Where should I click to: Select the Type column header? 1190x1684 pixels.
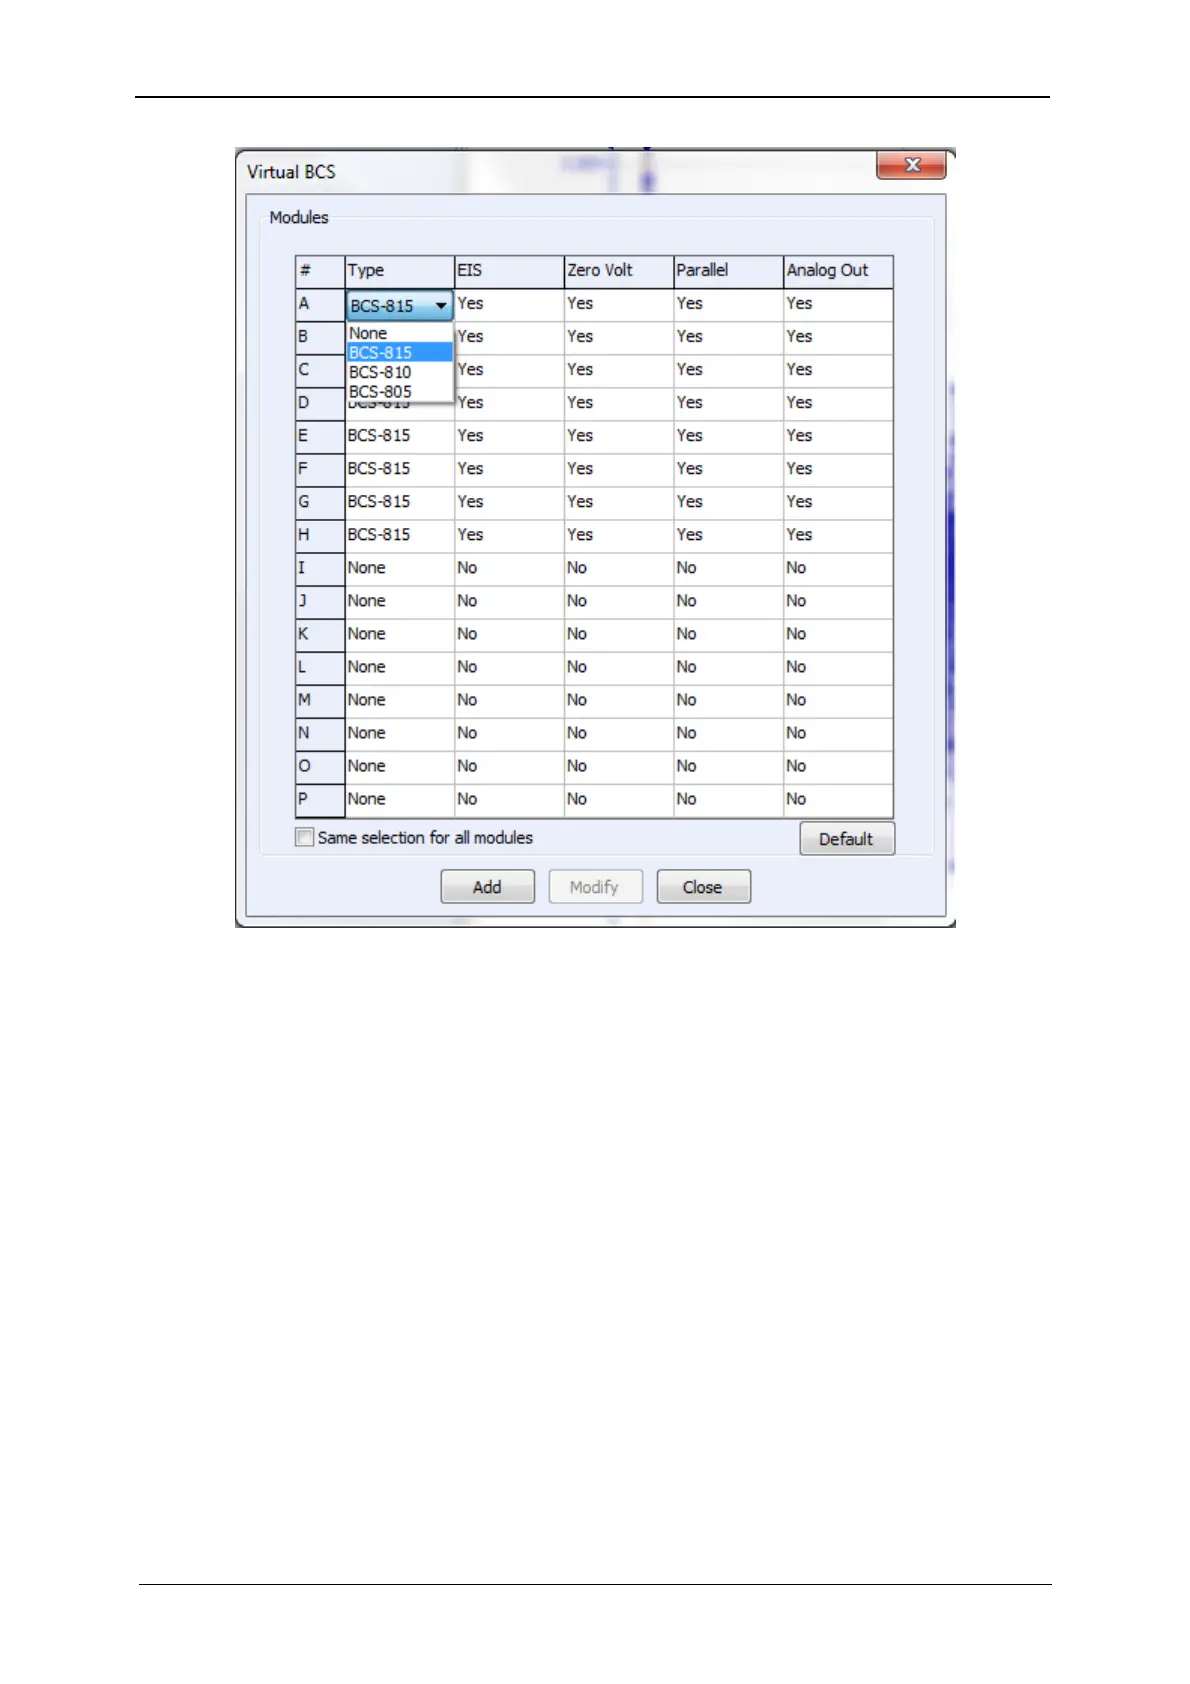[400, 271]
